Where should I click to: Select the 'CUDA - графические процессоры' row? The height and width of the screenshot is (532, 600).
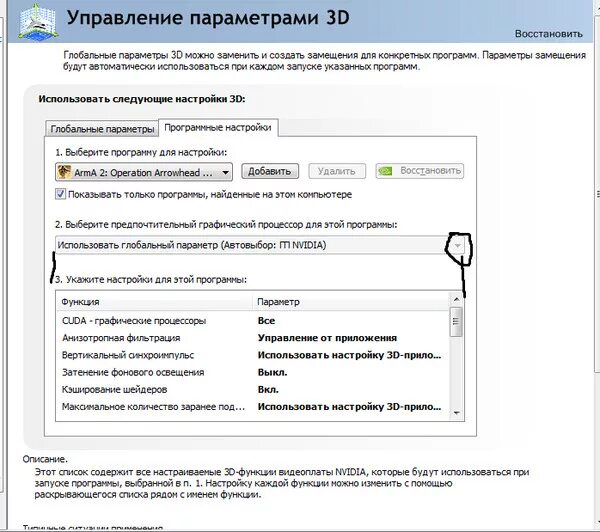click(253, 321)
